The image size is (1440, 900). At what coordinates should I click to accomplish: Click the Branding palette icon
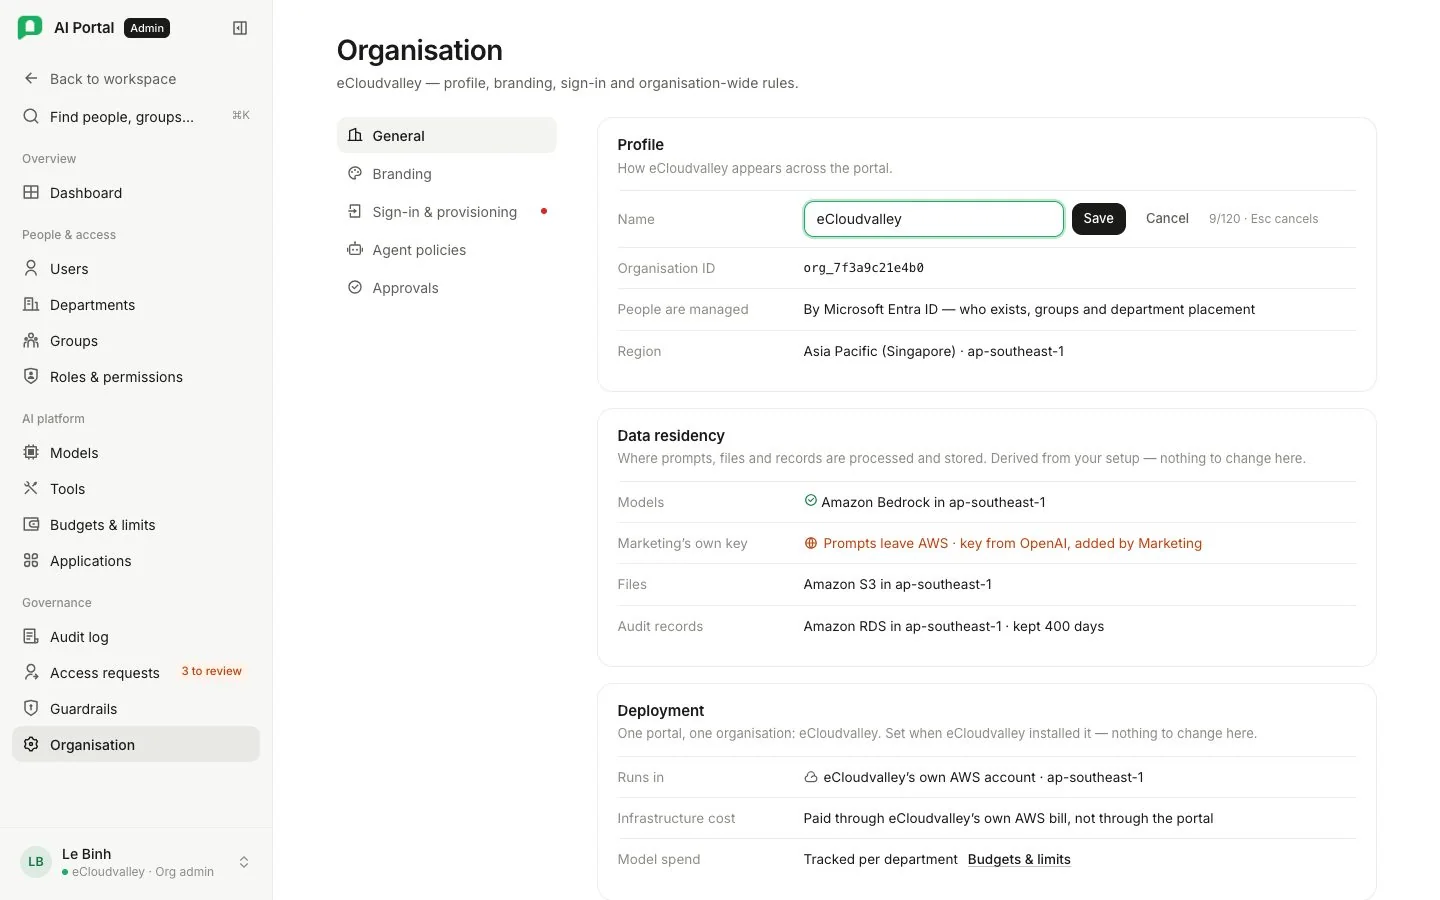(x=355, y=173)
